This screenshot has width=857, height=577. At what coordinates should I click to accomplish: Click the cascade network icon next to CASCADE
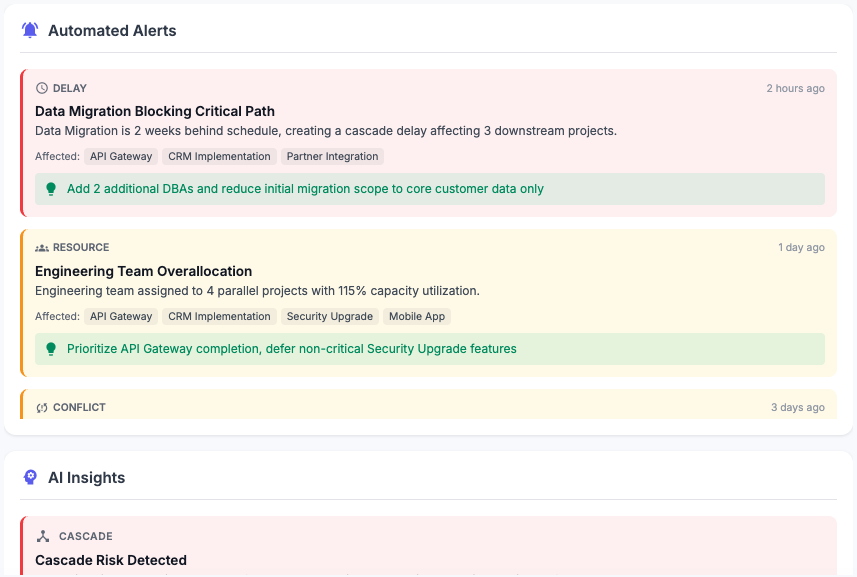click(x=43, y=536)
